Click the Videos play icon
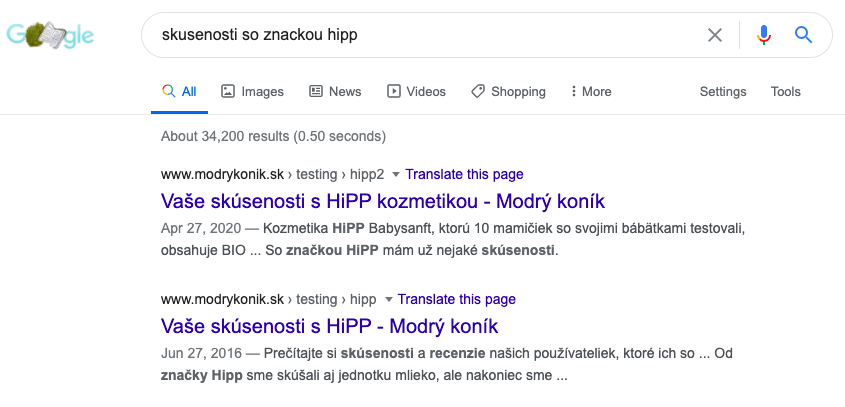 click(394, 91)
